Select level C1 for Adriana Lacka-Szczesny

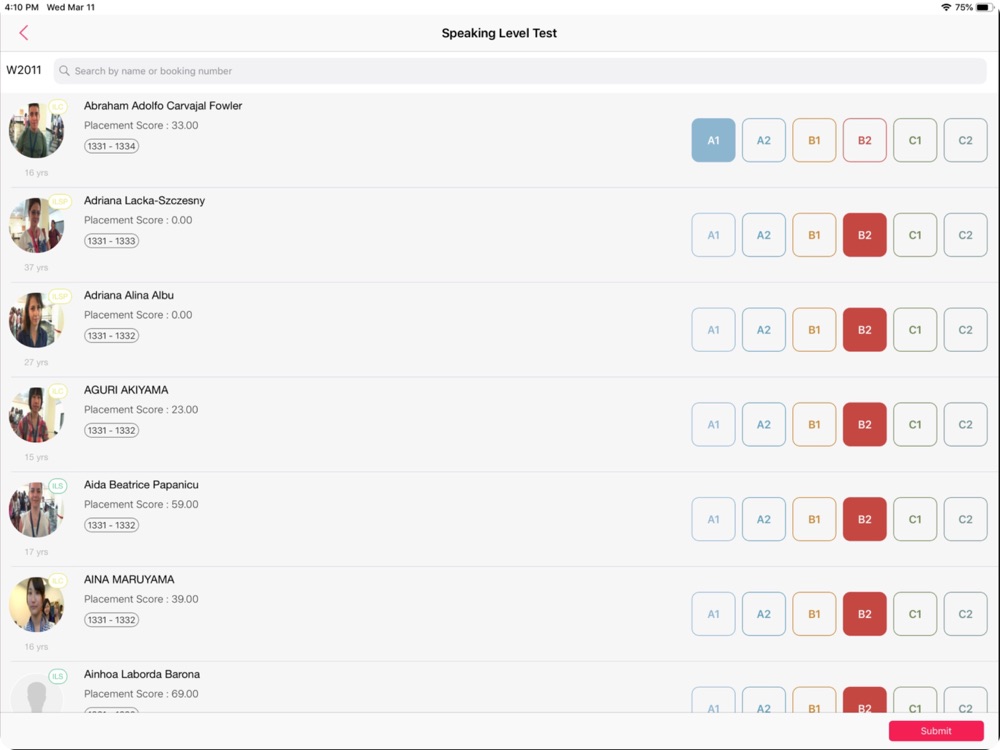(x=914, y=235)
